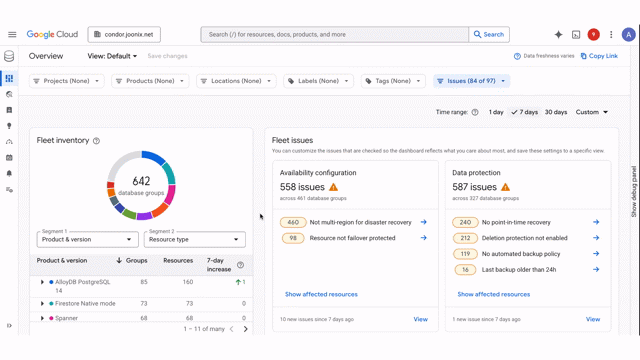The height and width of the screenshot is (360, 640).
Task: Click the 240 issue count badge
Action: pyautogui.click(x=465, y=222)
